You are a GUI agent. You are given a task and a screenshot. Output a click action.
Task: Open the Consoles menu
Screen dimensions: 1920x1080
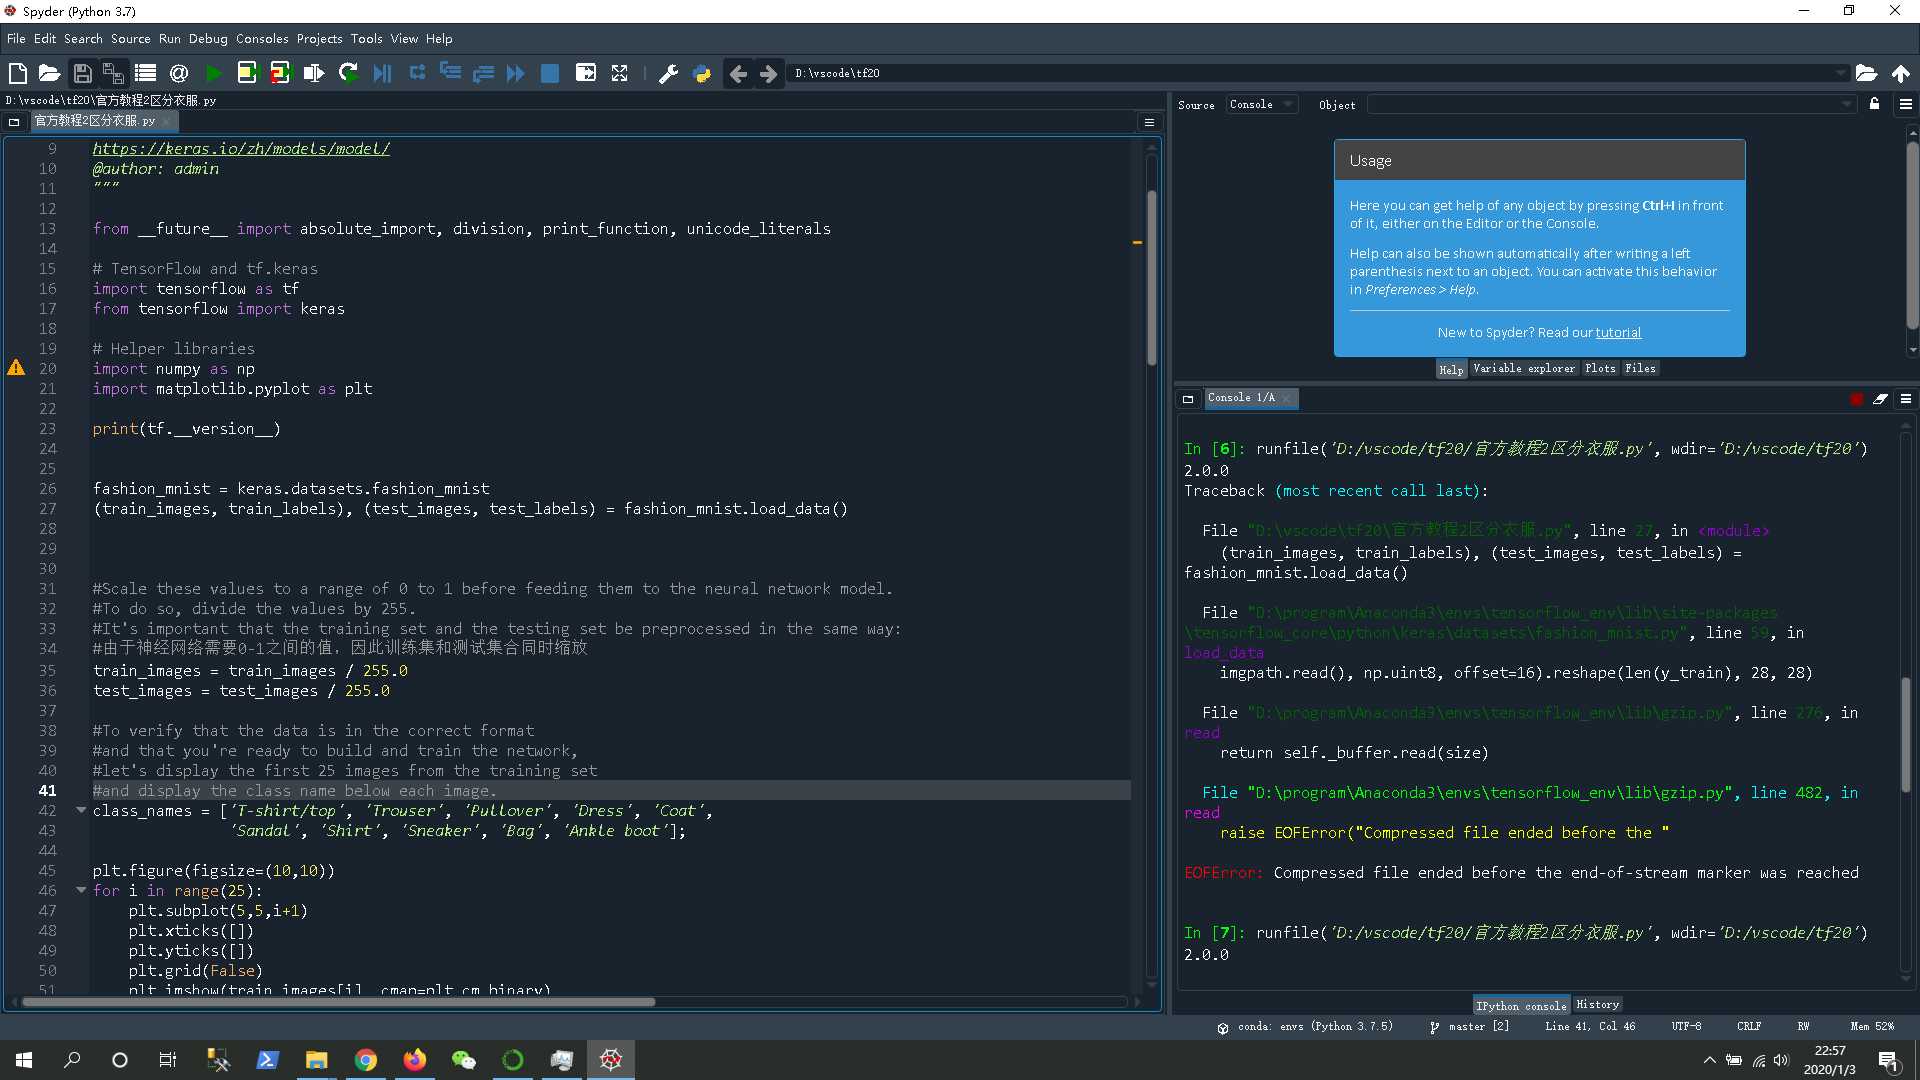262,39
